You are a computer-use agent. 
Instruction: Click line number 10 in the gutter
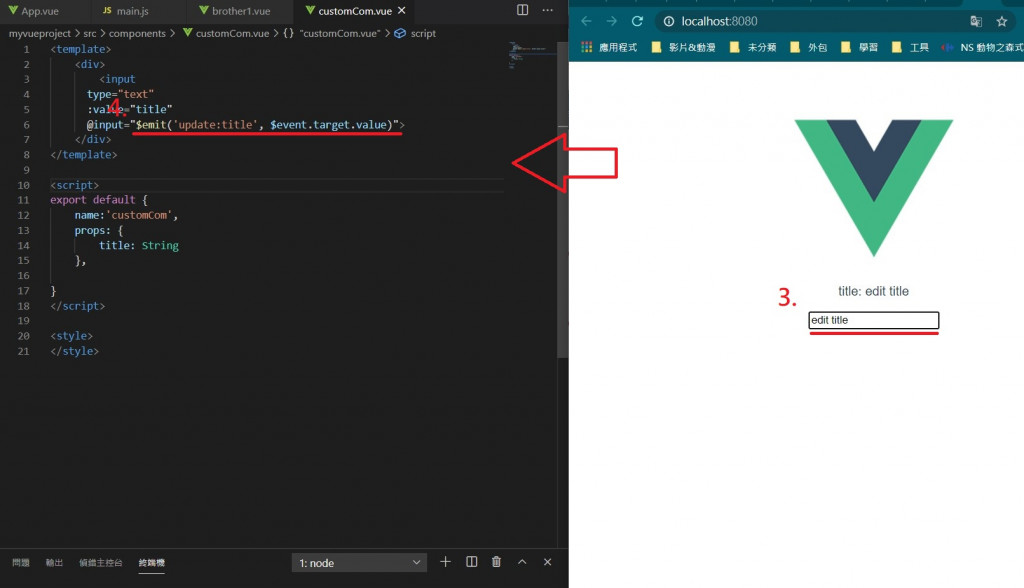[24, 185]
